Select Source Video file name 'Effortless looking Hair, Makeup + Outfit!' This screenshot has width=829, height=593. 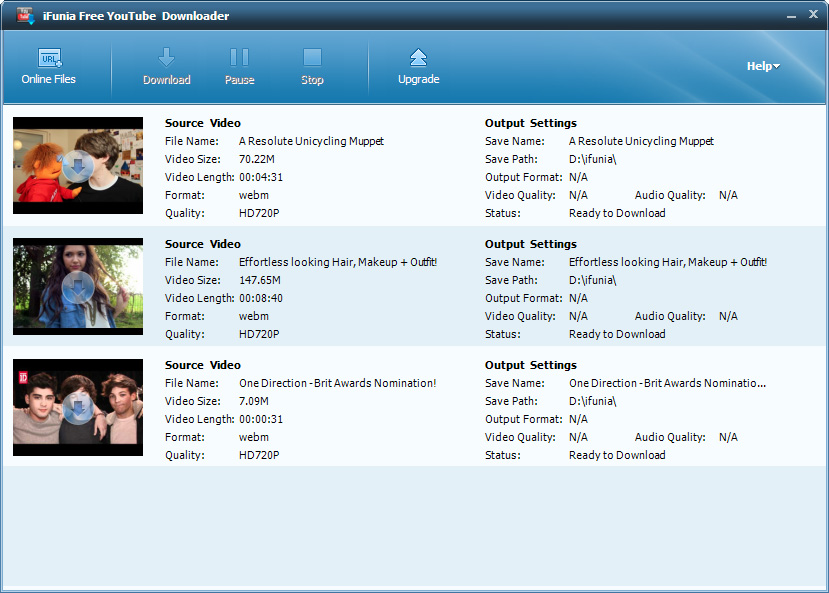pyautogui.click(x=338, y=262)
